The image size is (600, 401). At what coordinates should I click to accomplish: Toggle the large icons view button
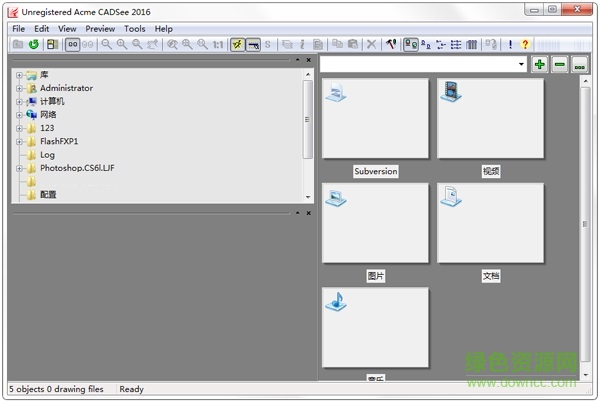coord(411,45)
